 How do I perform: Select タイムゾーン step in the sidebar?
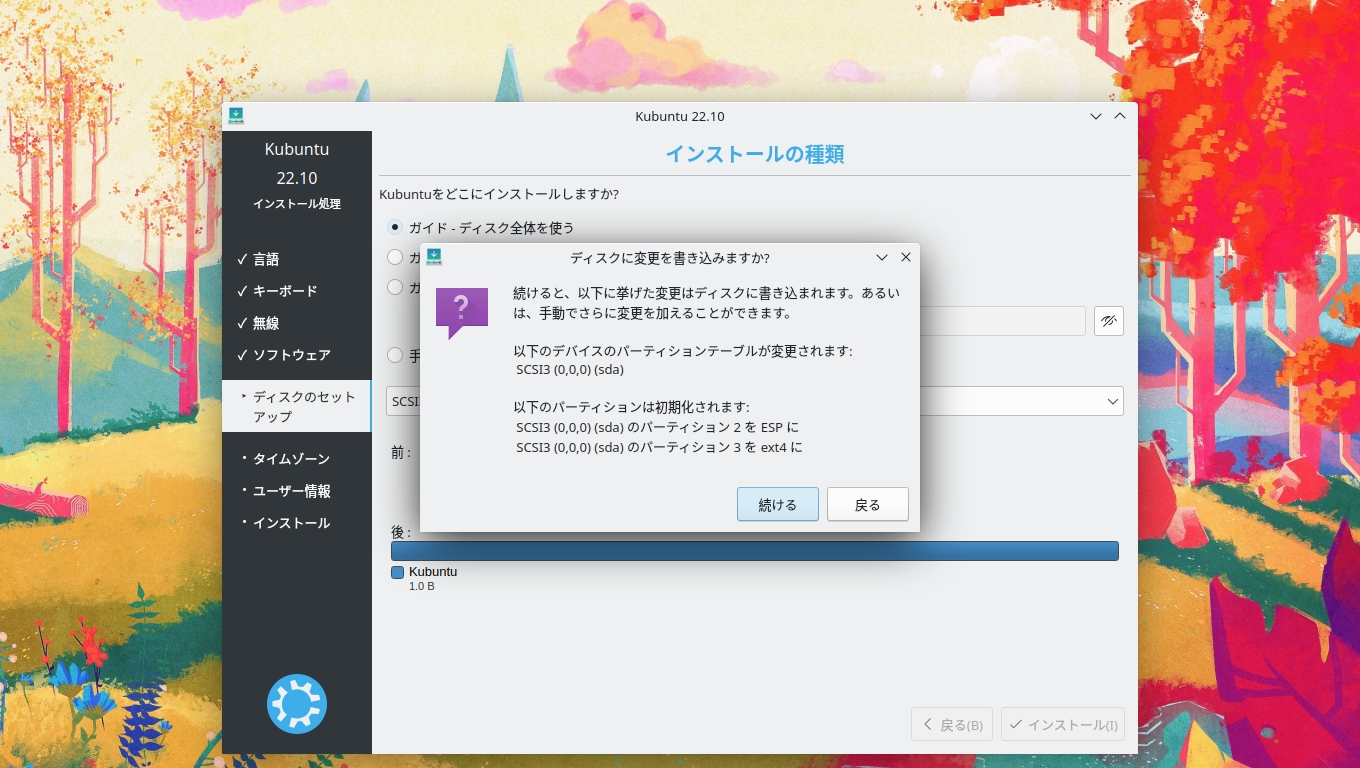point(285,459)
